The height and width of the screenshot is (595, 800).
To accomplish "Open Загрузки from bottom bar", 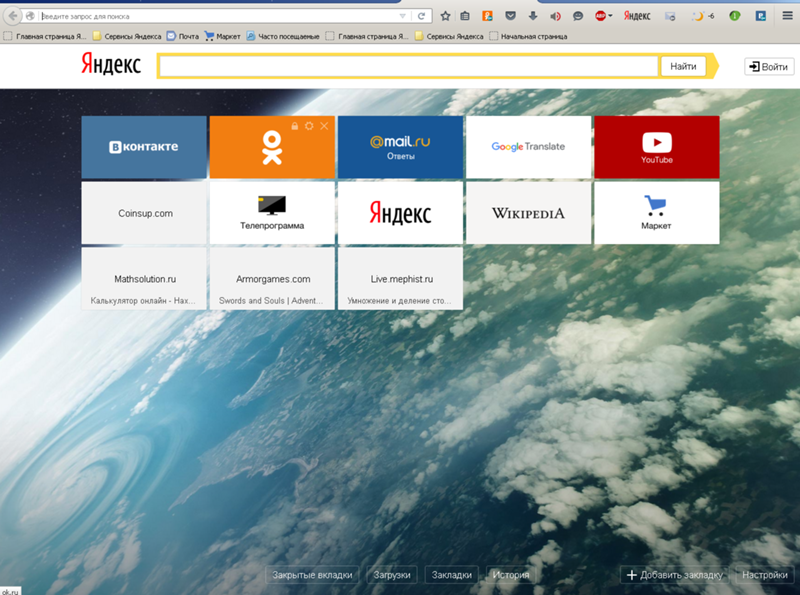I will click(x=392, y=575).
